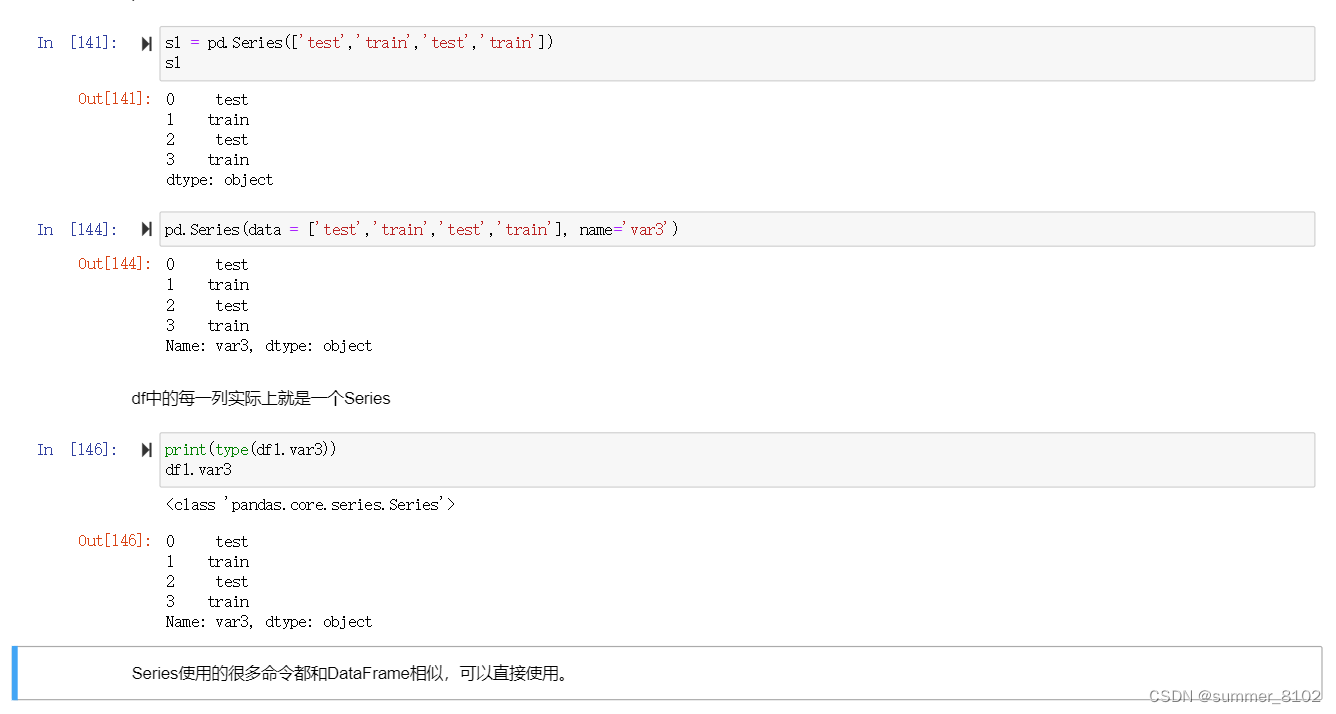Viewport: 1336px width, 714px height.
Task: Click 'print(type(df1.var3))' code line
Action: tap(251, 450)
